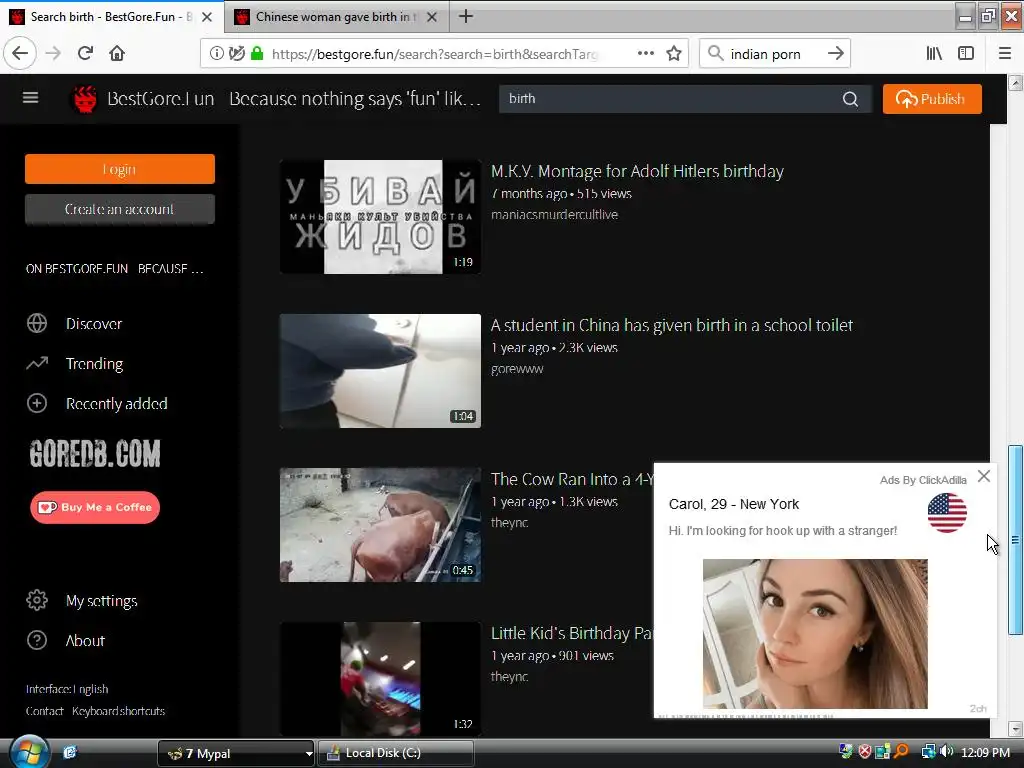Click the blue vertical scrollbar thumb

point(1015,539)
